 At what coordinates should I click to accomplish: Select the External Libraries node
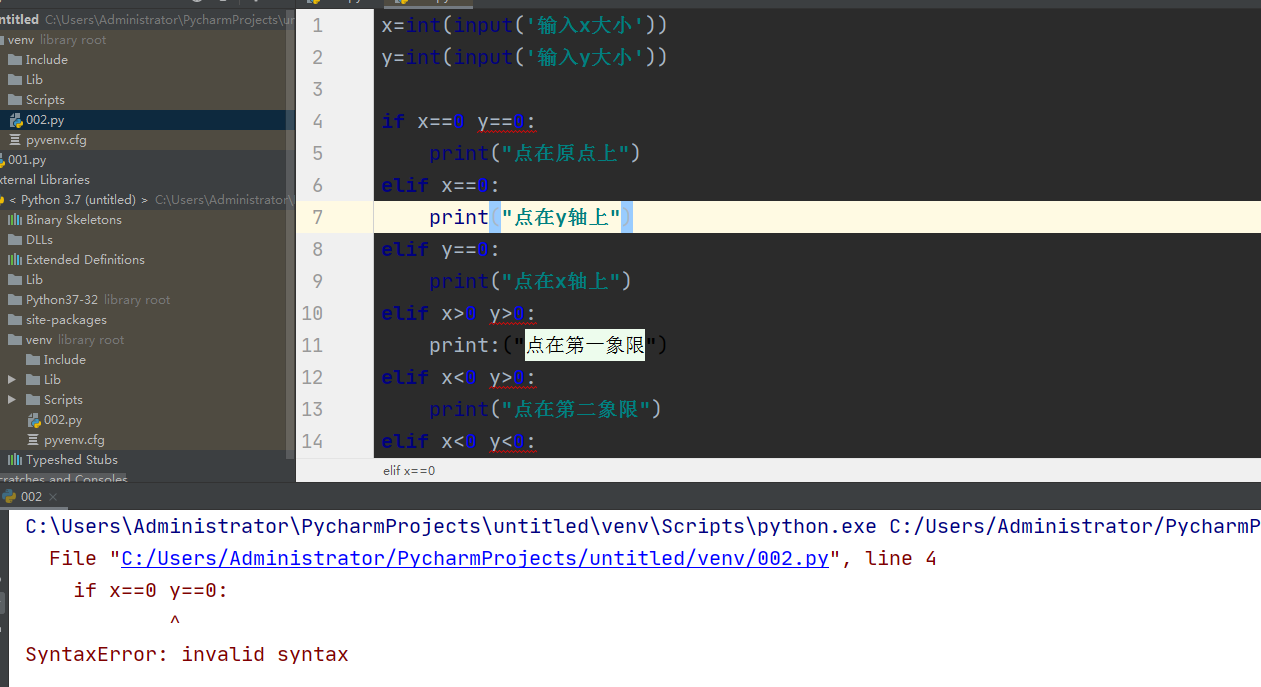click(x=45, y=180)
